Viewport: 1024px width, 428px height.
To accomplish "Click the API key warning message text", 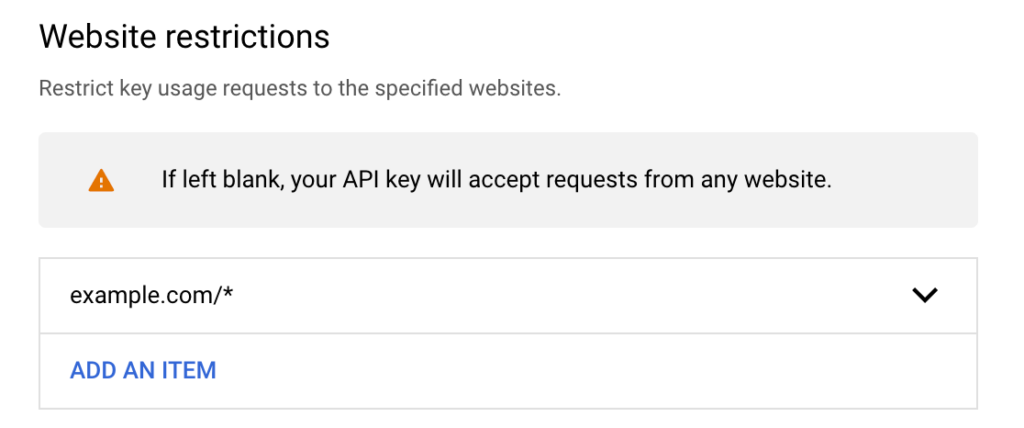I will [x=496, y=180].
